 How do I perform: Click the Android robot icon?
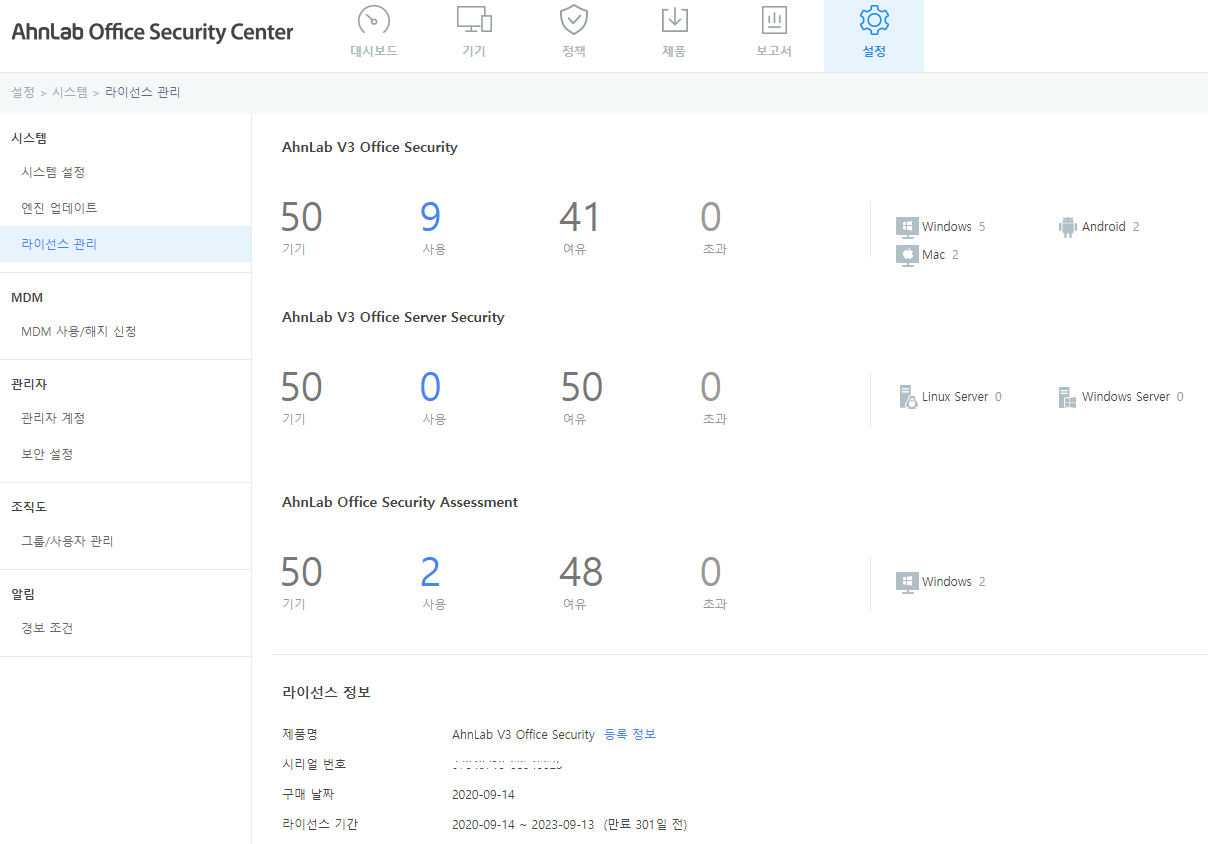[x=1067, y=227]
